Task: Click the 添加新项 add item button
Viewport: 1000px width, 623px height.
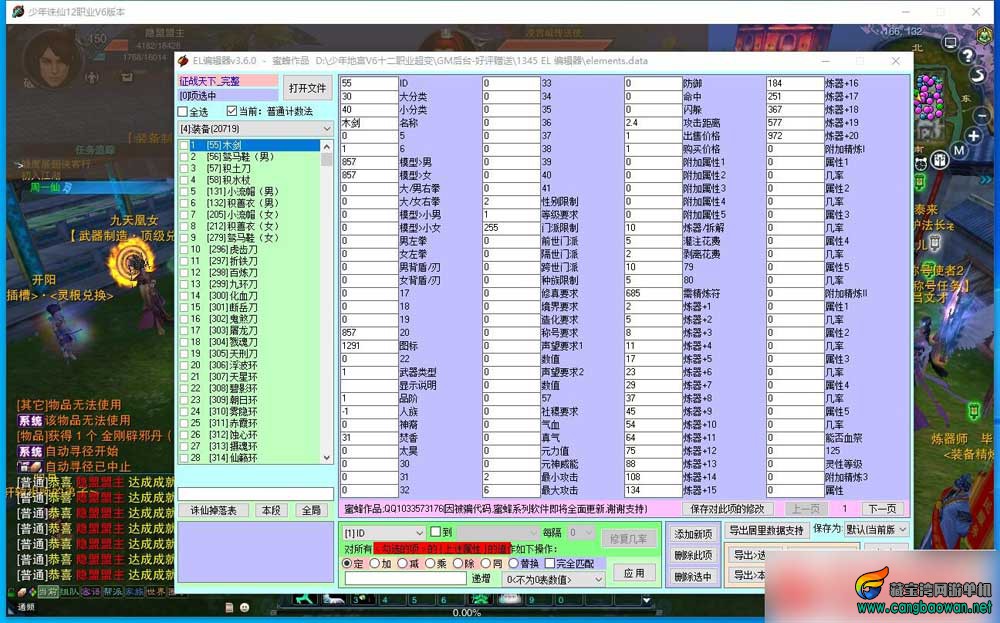Action: pos(693,534)
